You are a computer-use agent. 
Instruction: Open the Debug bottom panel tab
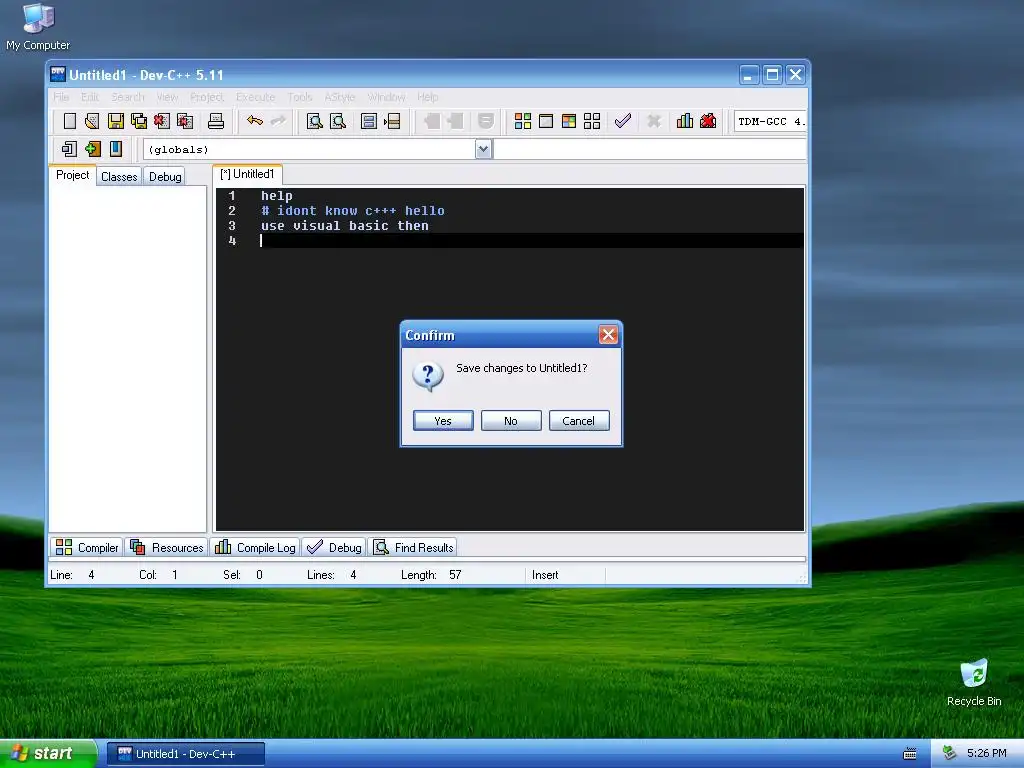334,547
